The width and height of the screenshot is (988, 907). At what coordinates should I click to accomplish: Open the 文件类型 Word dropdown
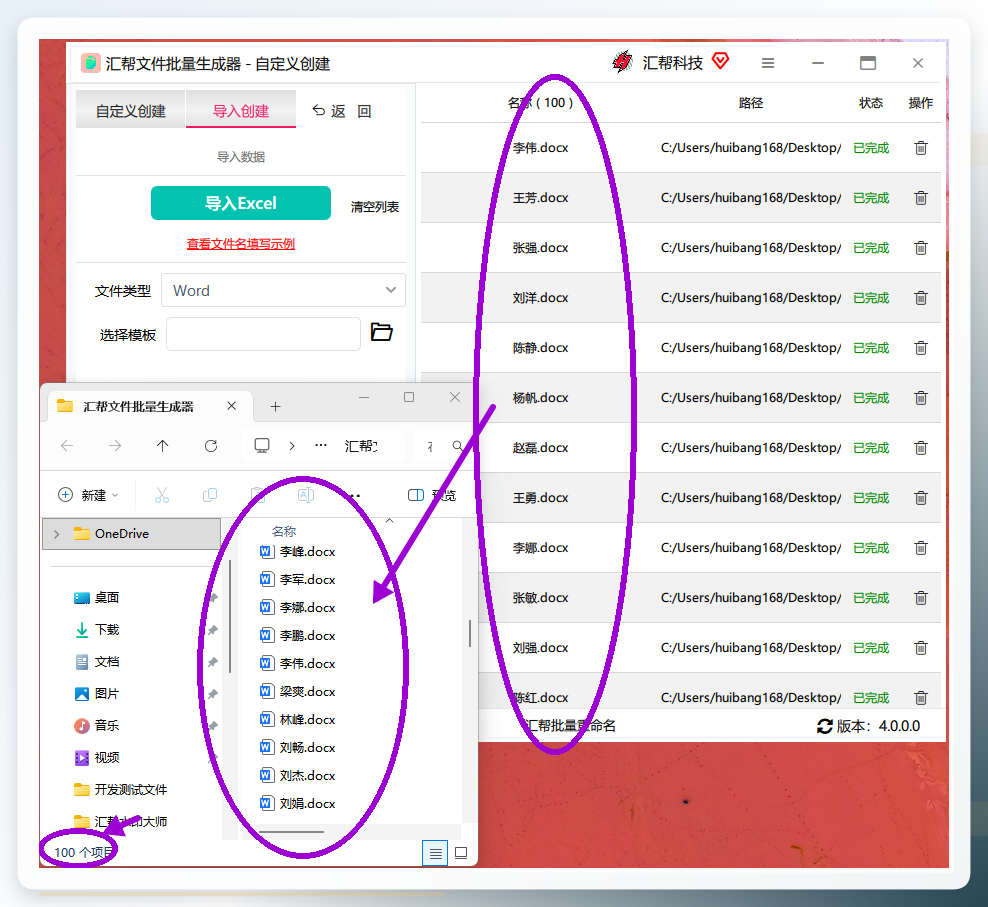284,291
